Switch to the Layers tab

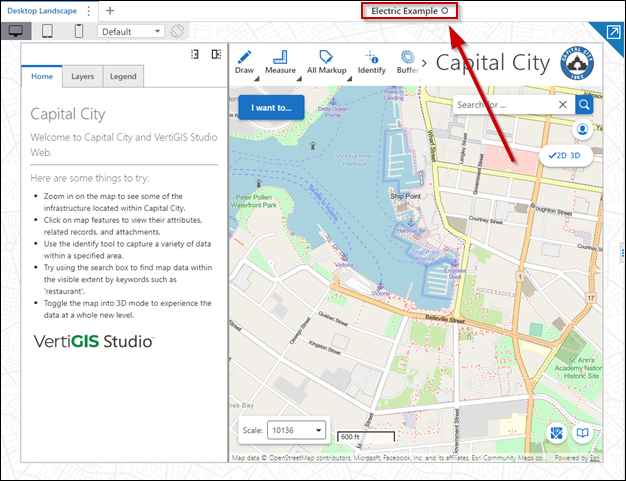point(83,76)
